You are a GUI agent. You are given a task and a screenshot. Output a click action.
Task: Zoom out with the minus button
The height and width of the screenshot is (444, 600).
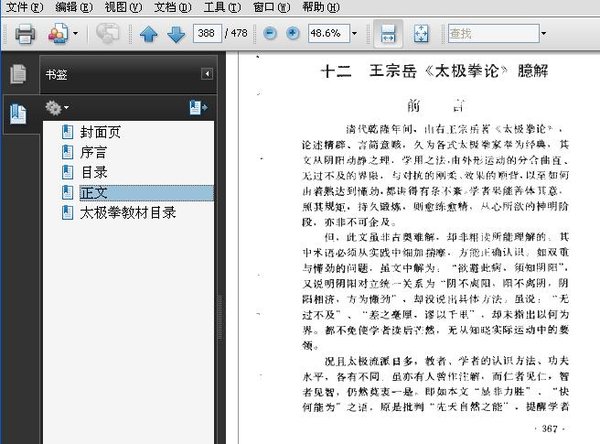click(270, 33)
